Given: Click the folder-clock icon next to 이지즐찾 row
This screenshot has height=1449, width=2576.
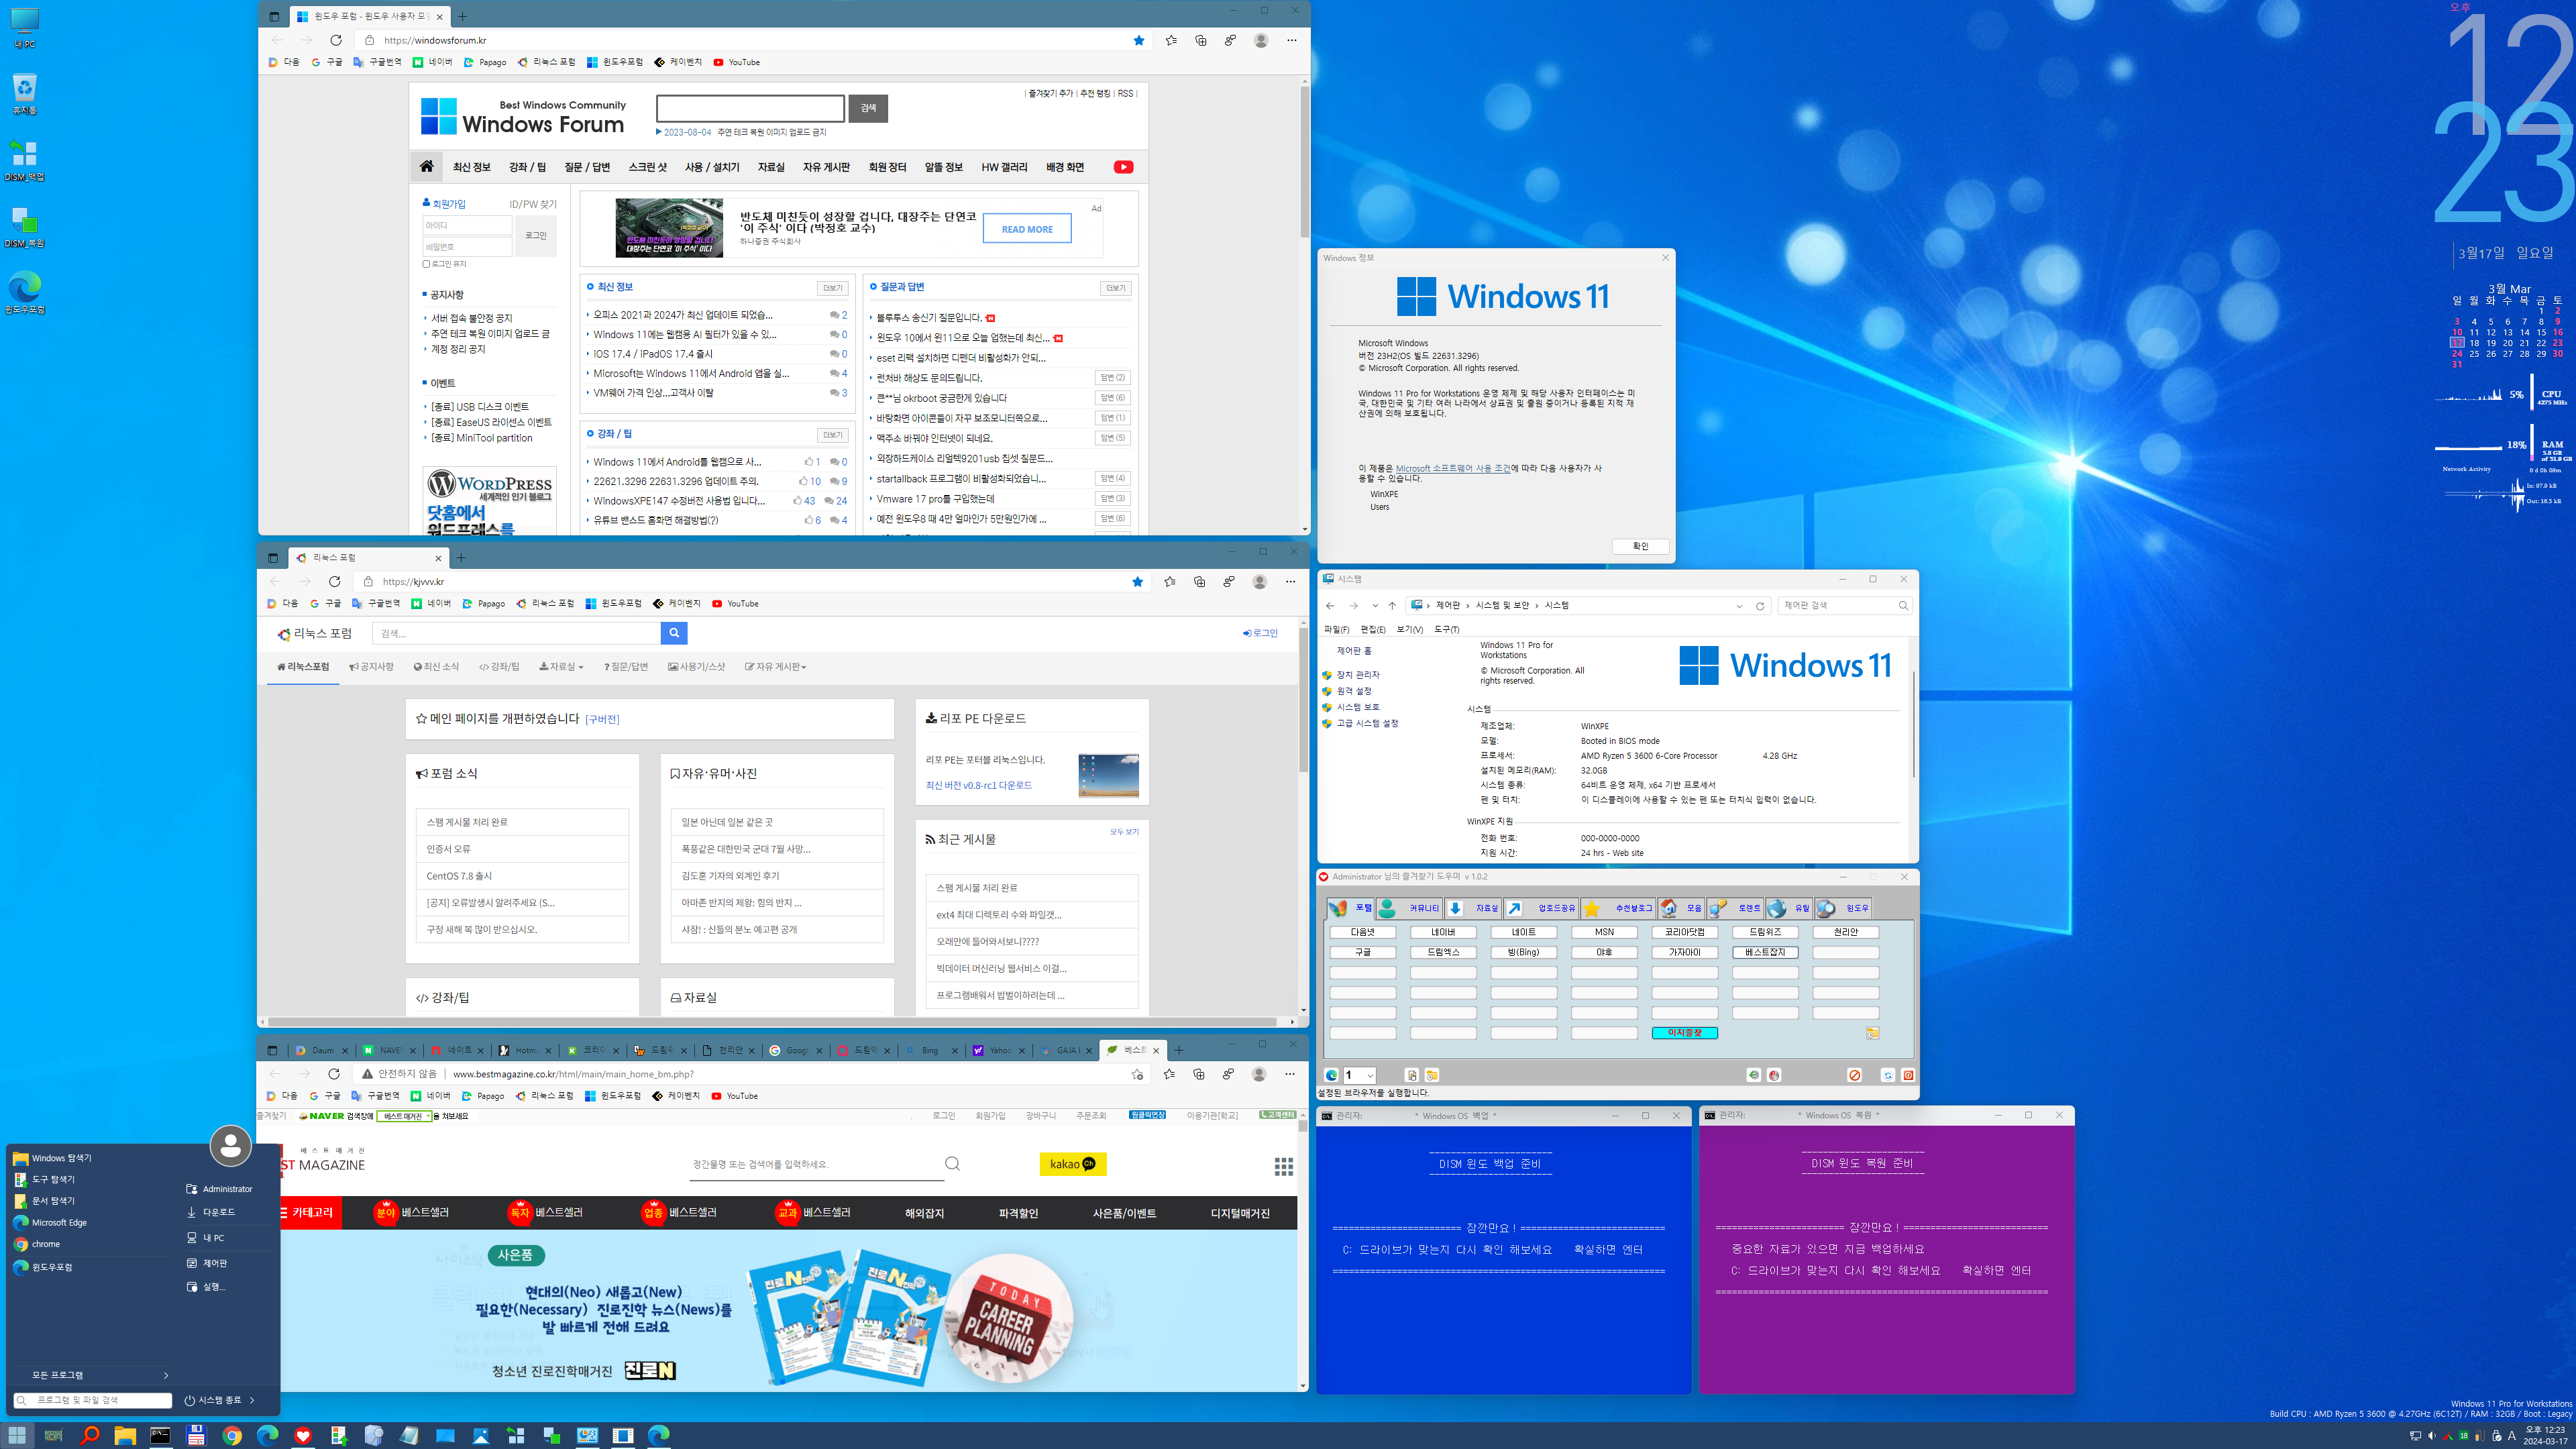Looking at the screenshot, I should [x=1873, y=1033].
